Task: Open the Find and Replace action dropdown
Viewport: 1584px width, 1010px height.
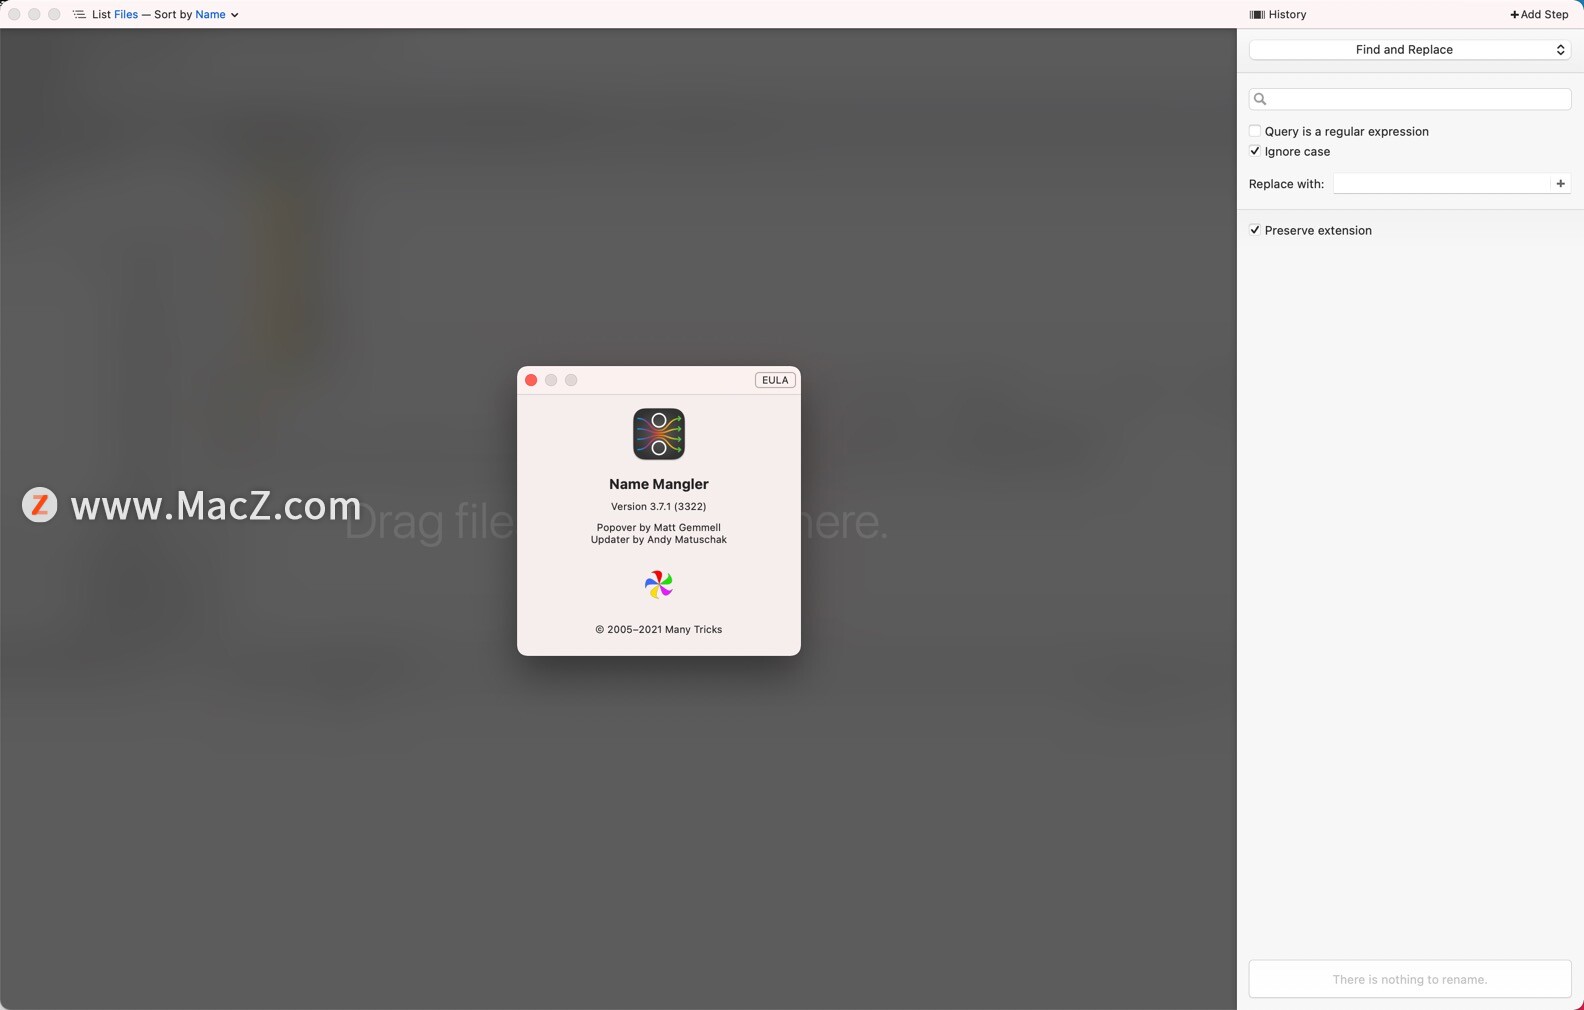Action: [x=1409, y=49]
